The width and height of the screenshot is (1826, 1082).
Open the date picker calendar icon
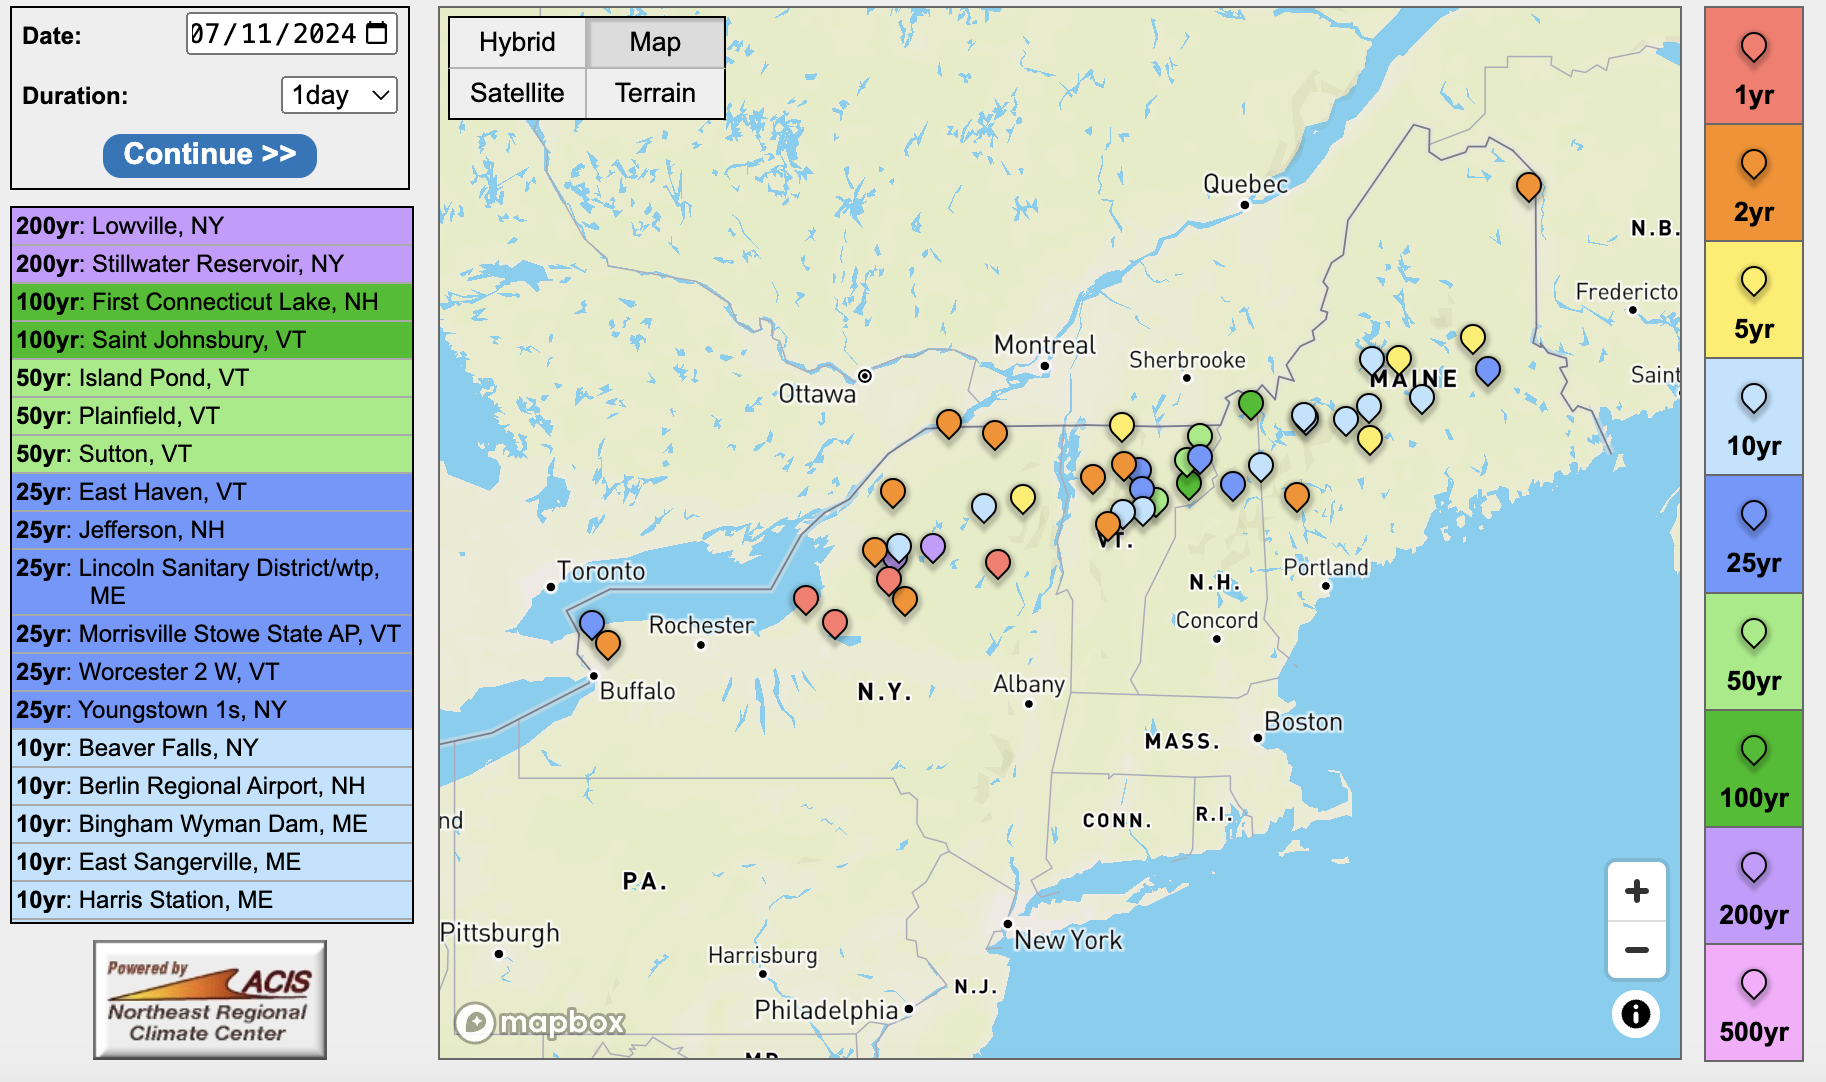tap(377, 33)
